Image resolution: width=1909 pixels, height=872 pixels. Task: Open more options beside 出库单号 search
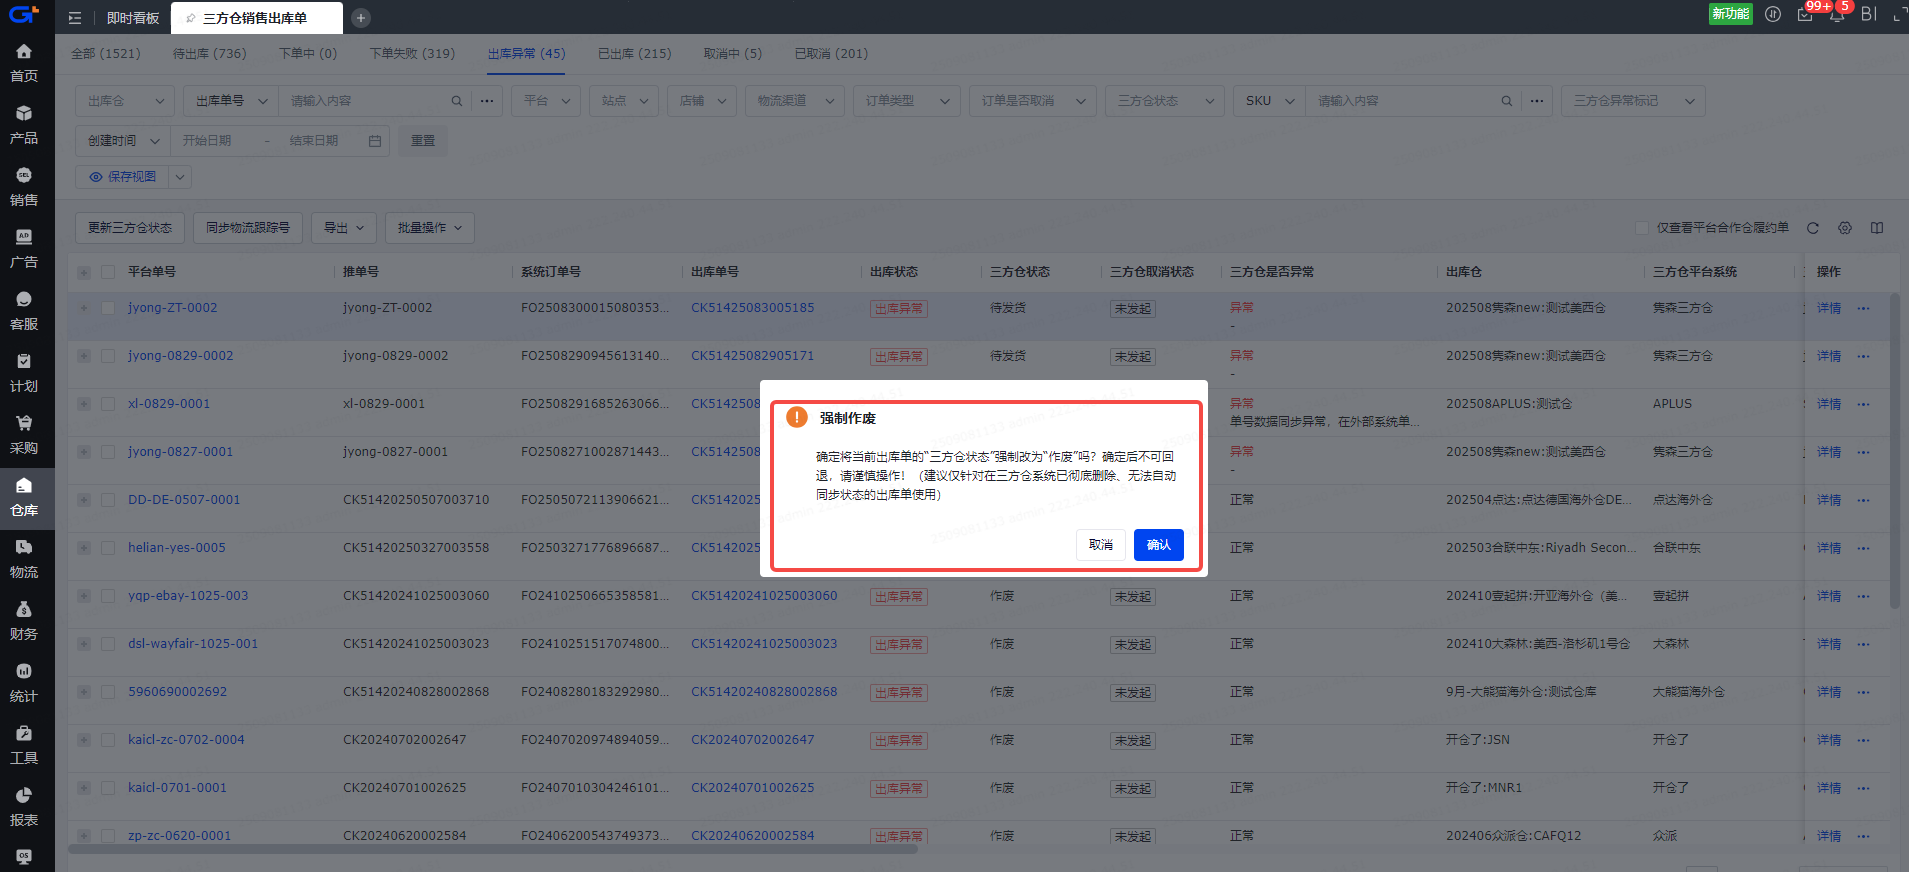[x=487, y=101]
